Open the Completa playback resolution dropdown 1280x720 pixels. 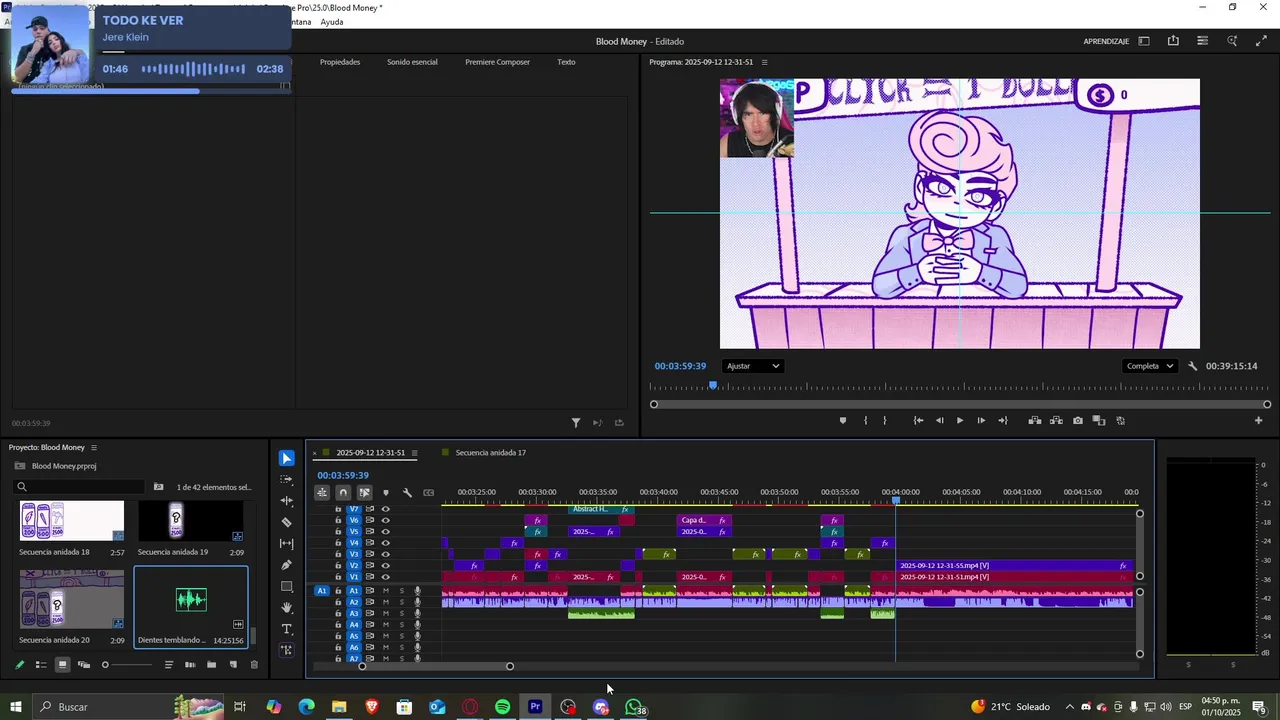pyautogui.click(x=1150, y=366)
